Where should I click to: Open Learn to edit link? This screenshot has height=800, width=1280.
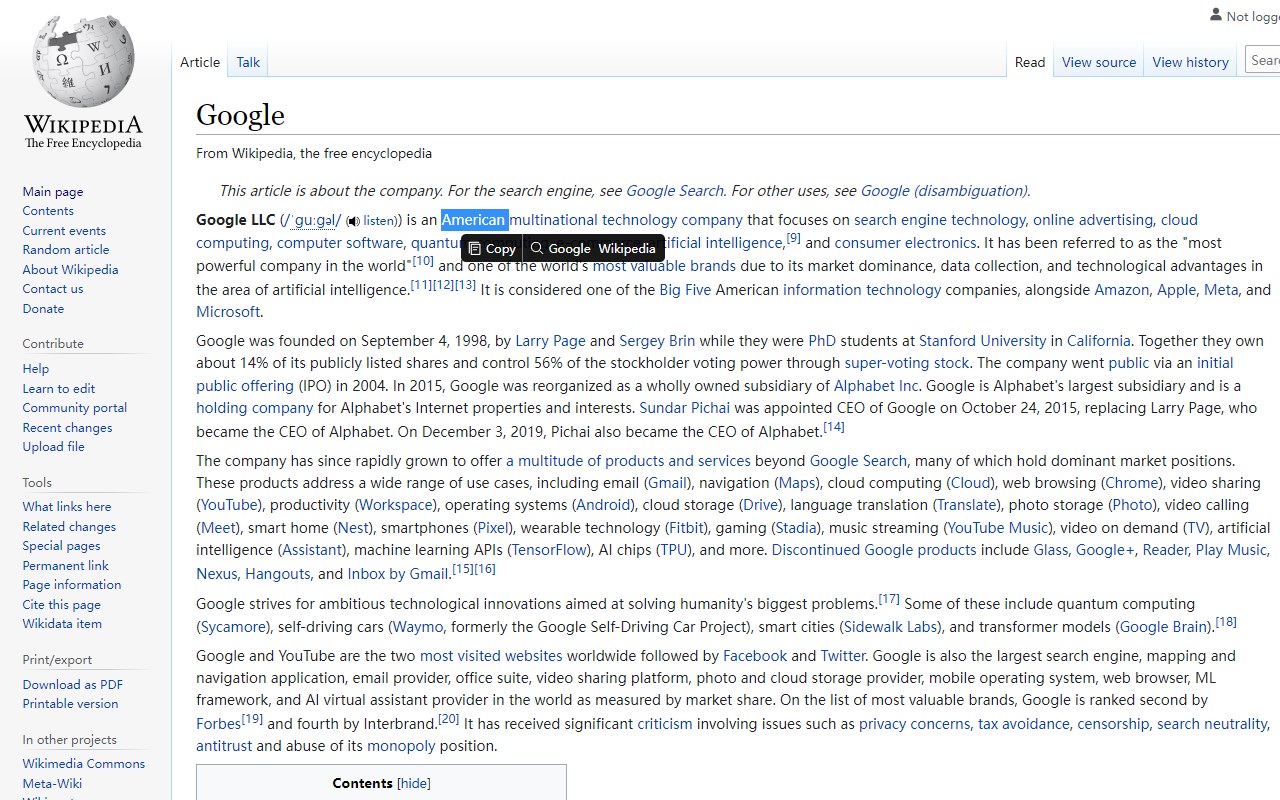pos(59,389)
